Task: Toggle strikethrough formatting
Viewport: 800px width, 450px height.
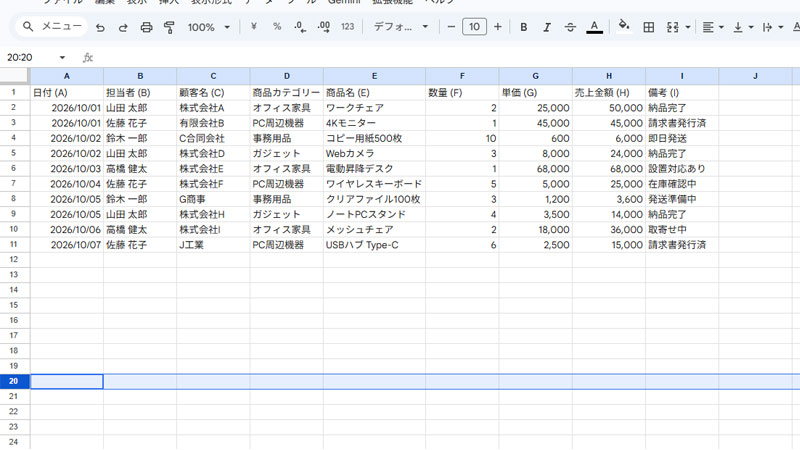Action: tap(570, 27)
